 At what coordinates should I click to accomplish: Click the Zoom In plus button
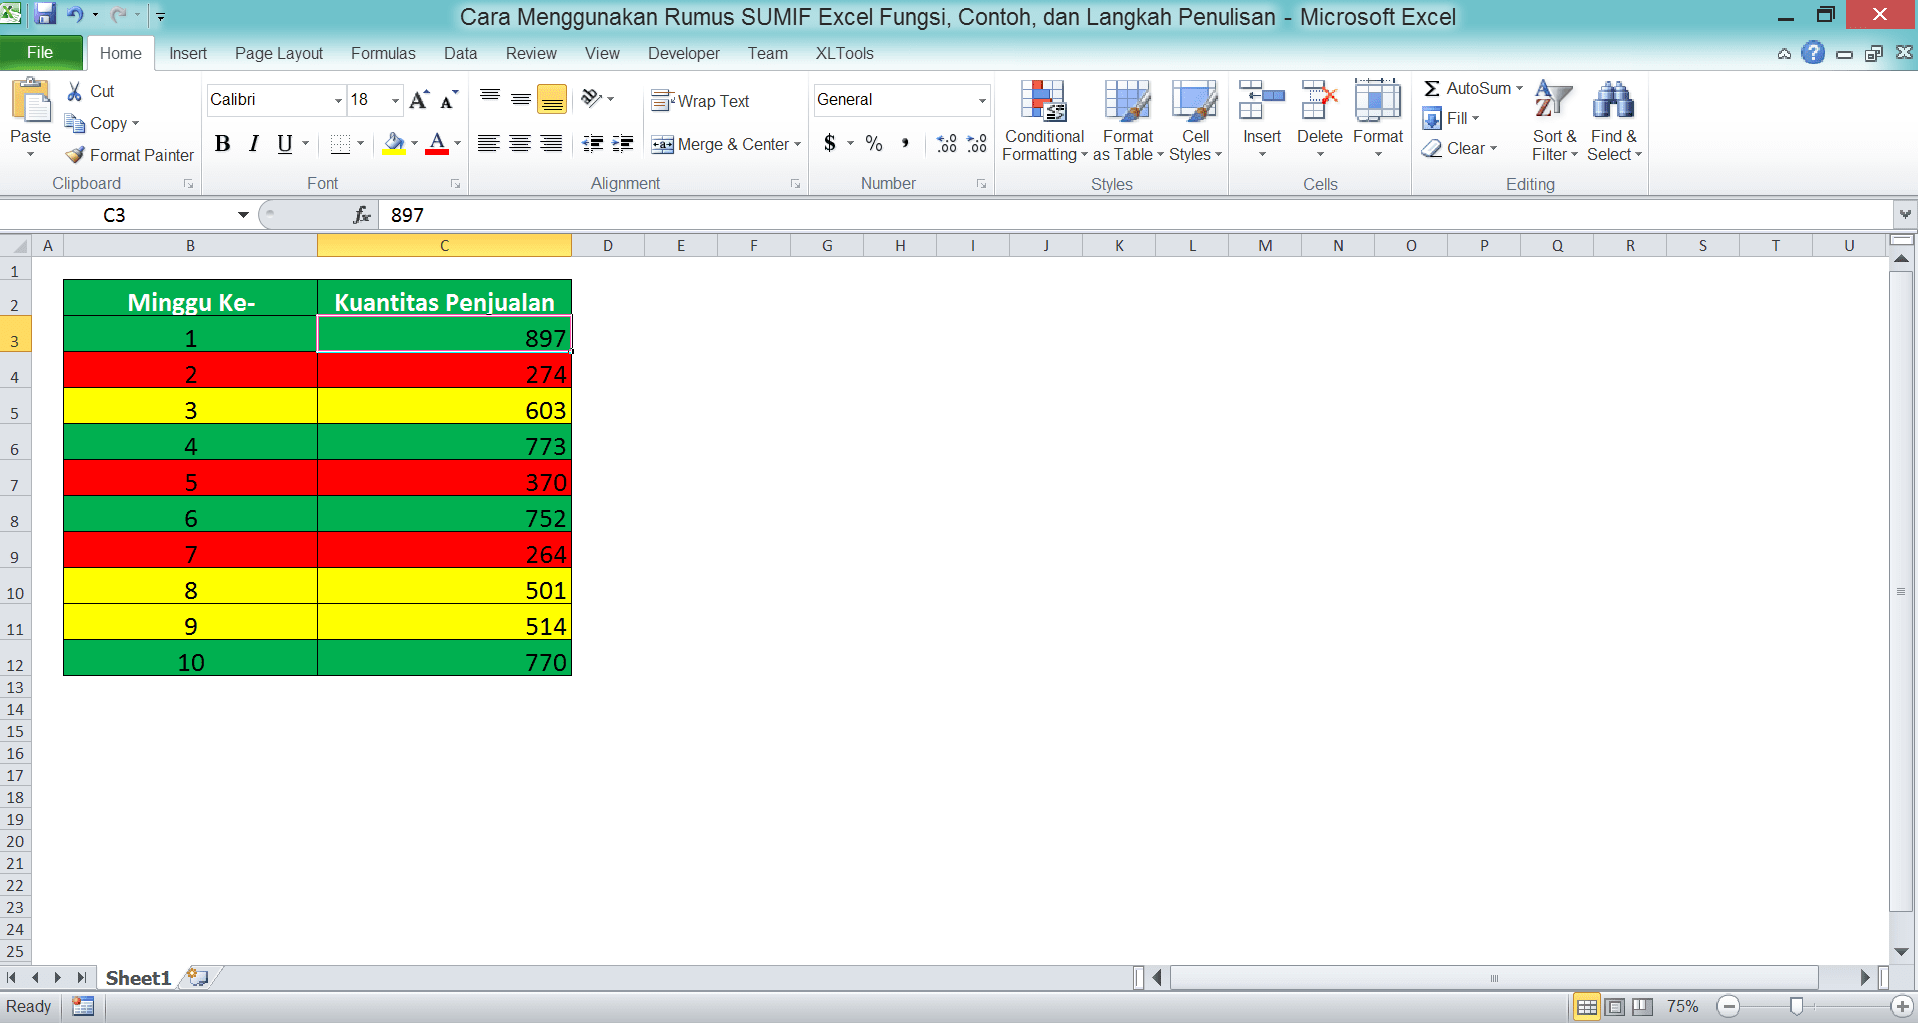[1901, 1007]
